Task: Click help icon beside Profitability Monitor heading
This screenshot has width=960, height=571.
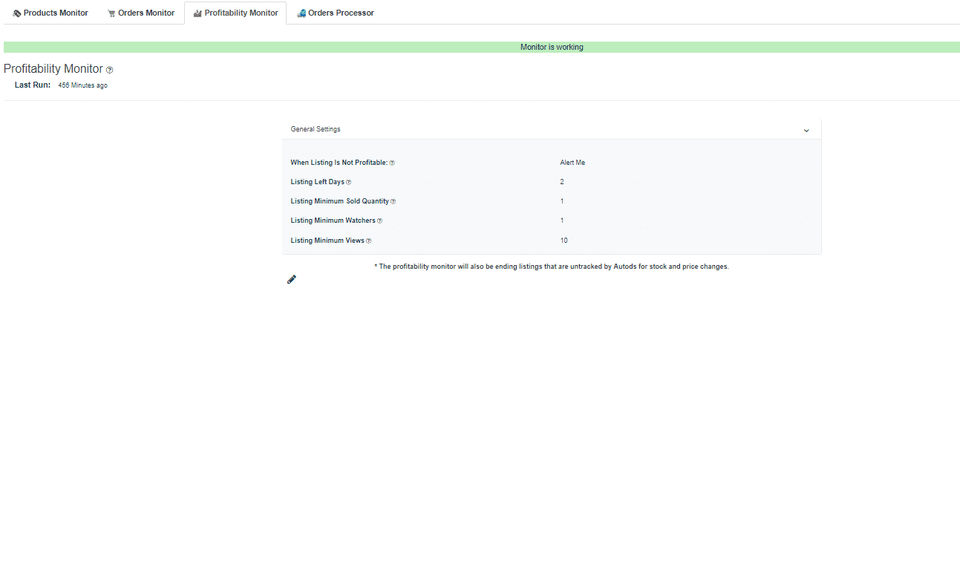Action: tap(110, 70)
